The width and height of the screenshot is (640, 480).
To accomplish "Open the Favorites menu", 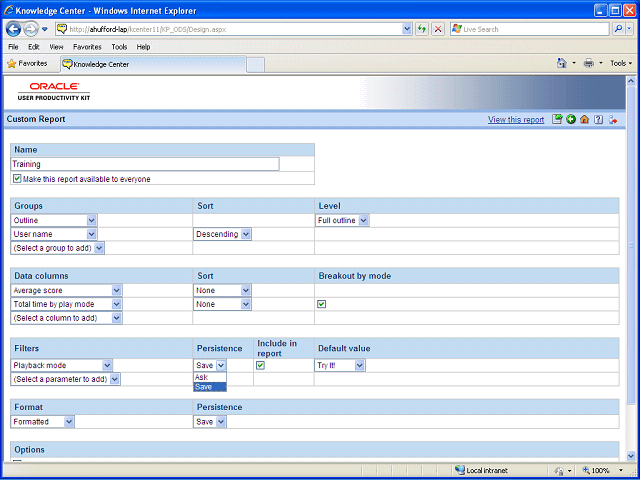I will 87,47.
